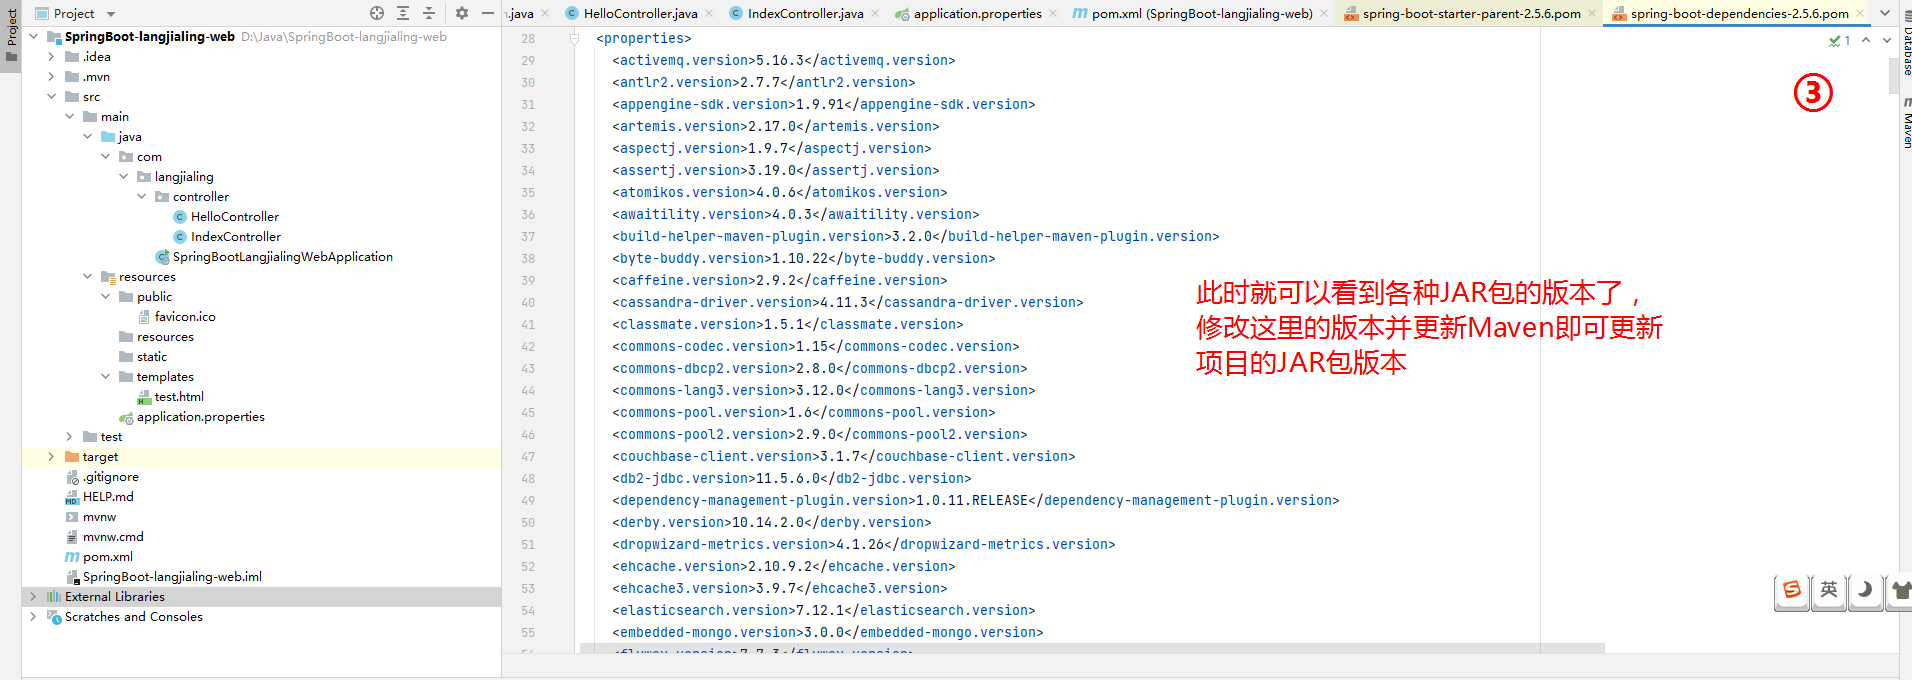Click the editor vertical scrollbar thumb
The image size is (1912, 680).
(1893, 76)
